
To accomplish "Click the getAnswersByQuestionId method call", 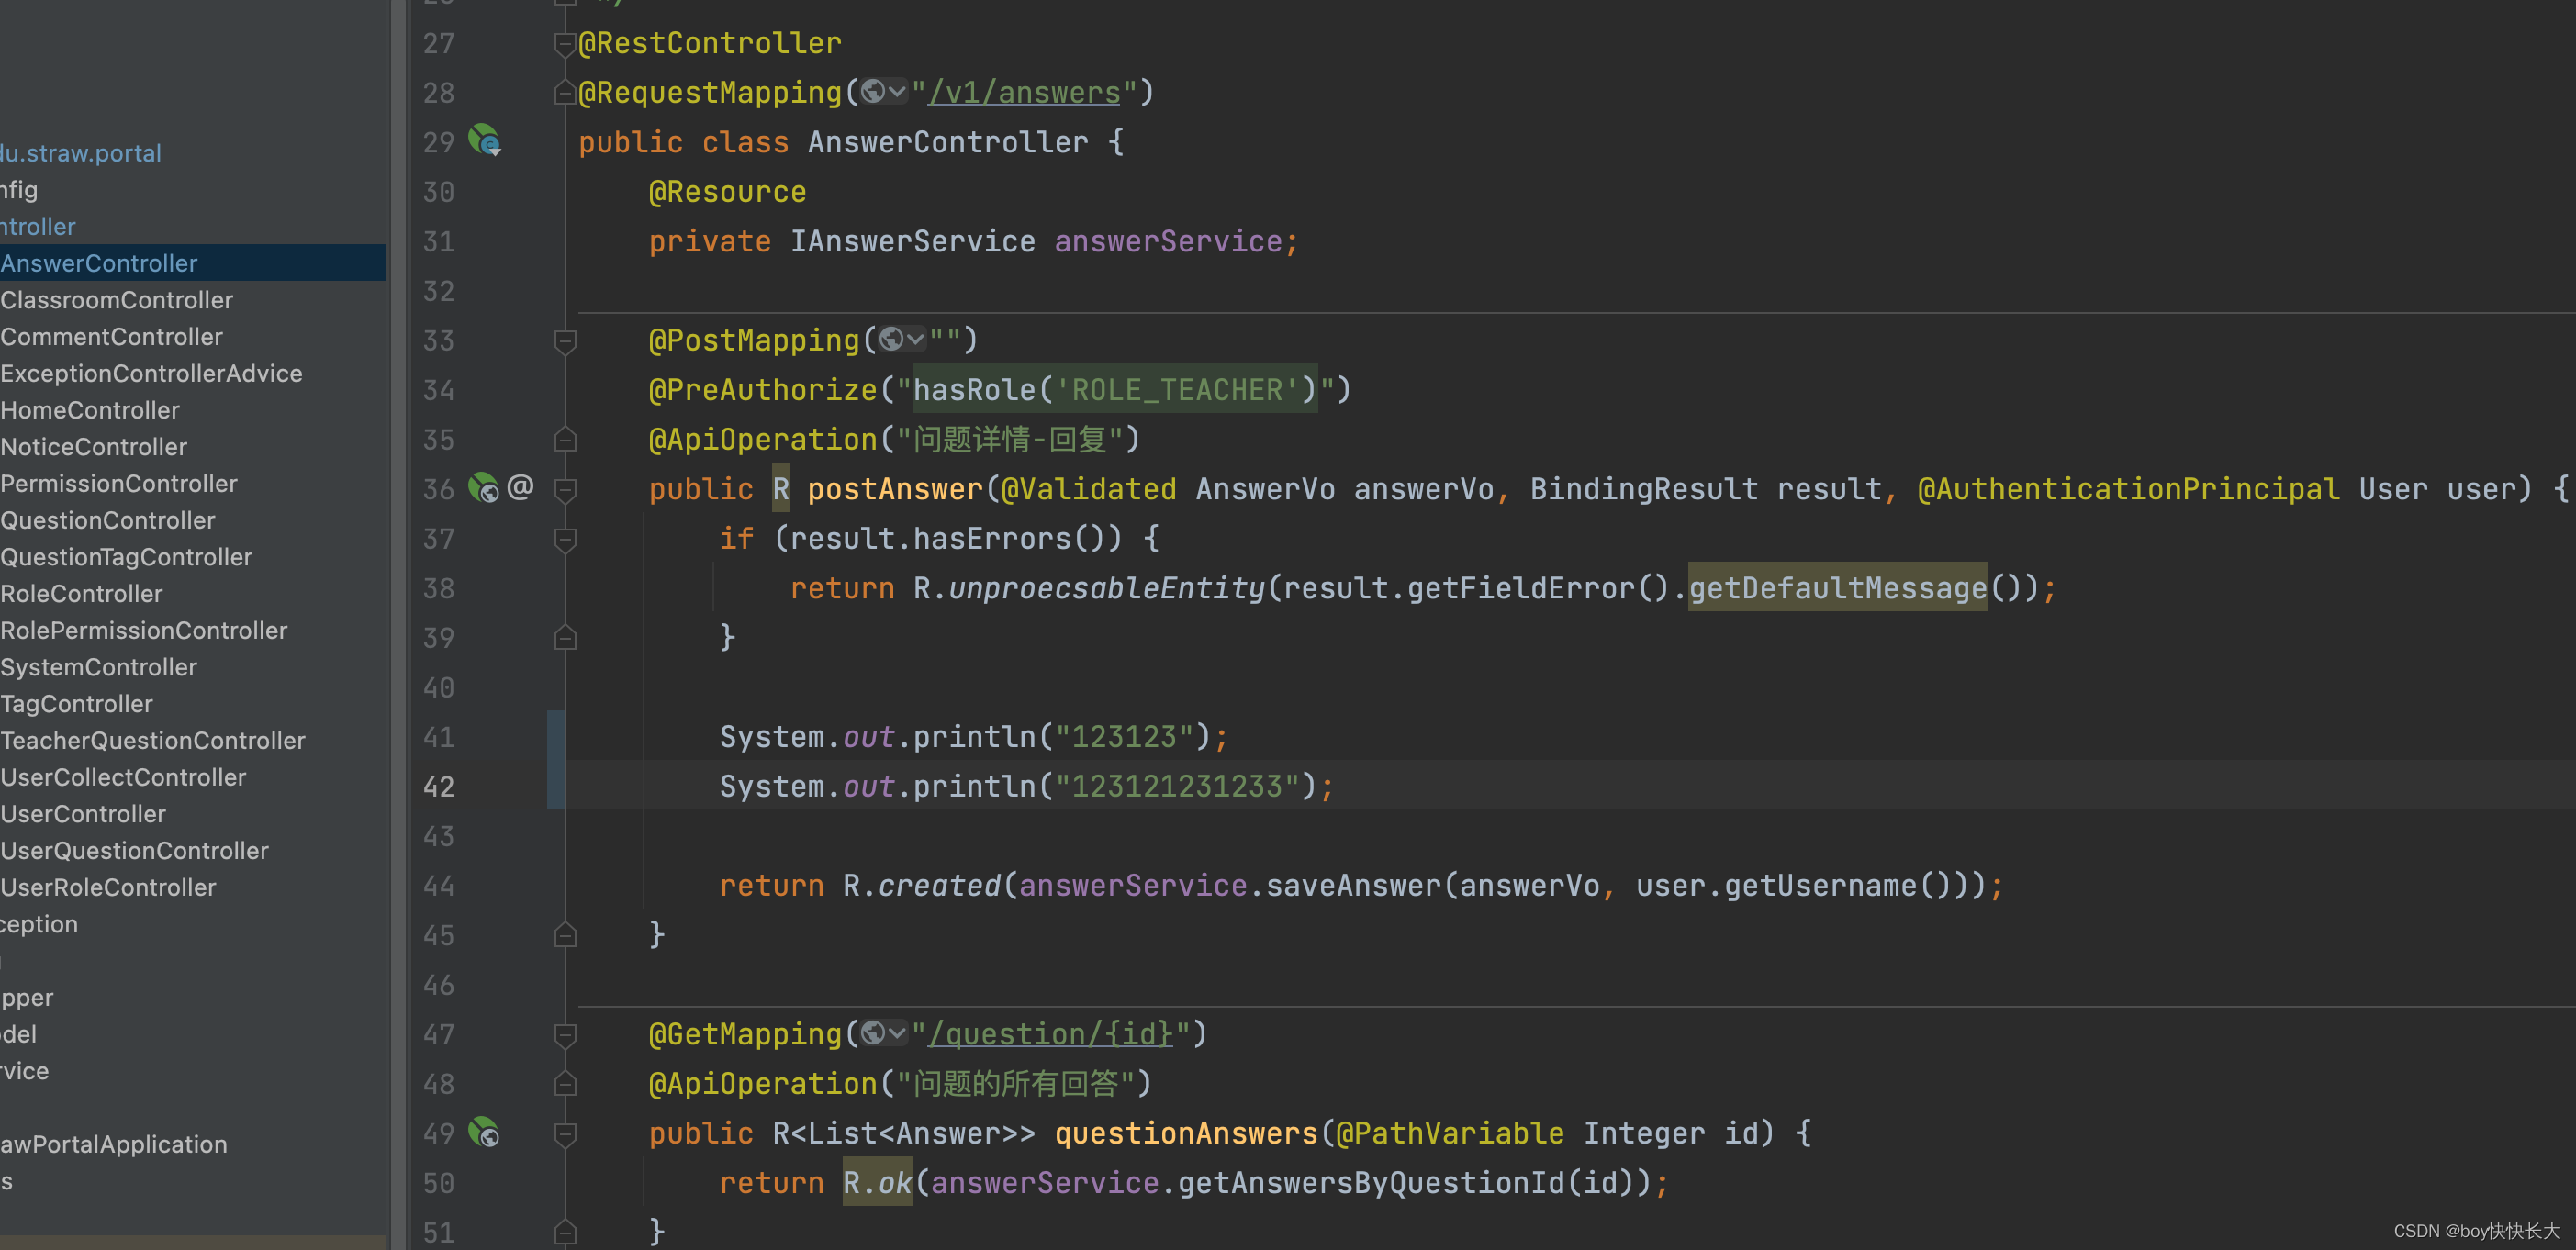I will pos(1371,1183).
